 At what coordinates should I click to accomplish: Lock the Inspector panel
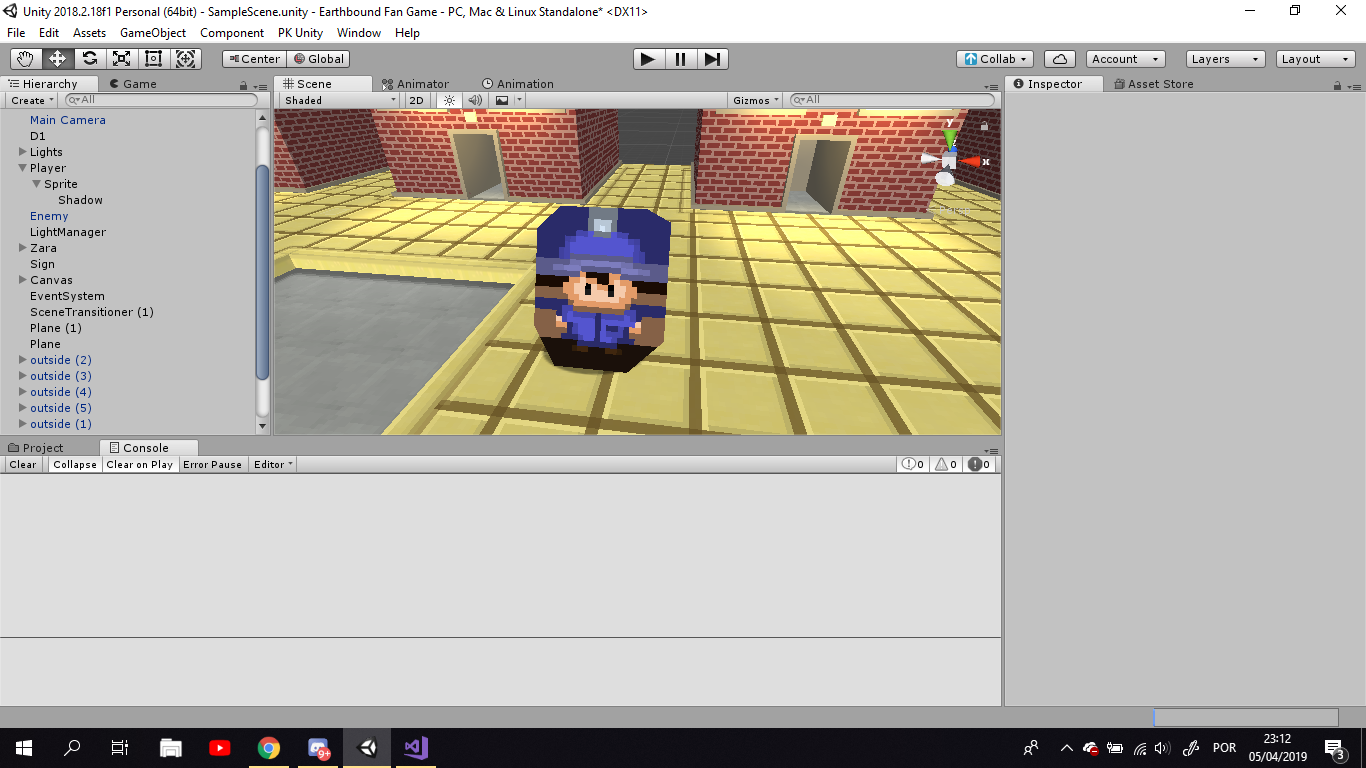click(1338, 86)
